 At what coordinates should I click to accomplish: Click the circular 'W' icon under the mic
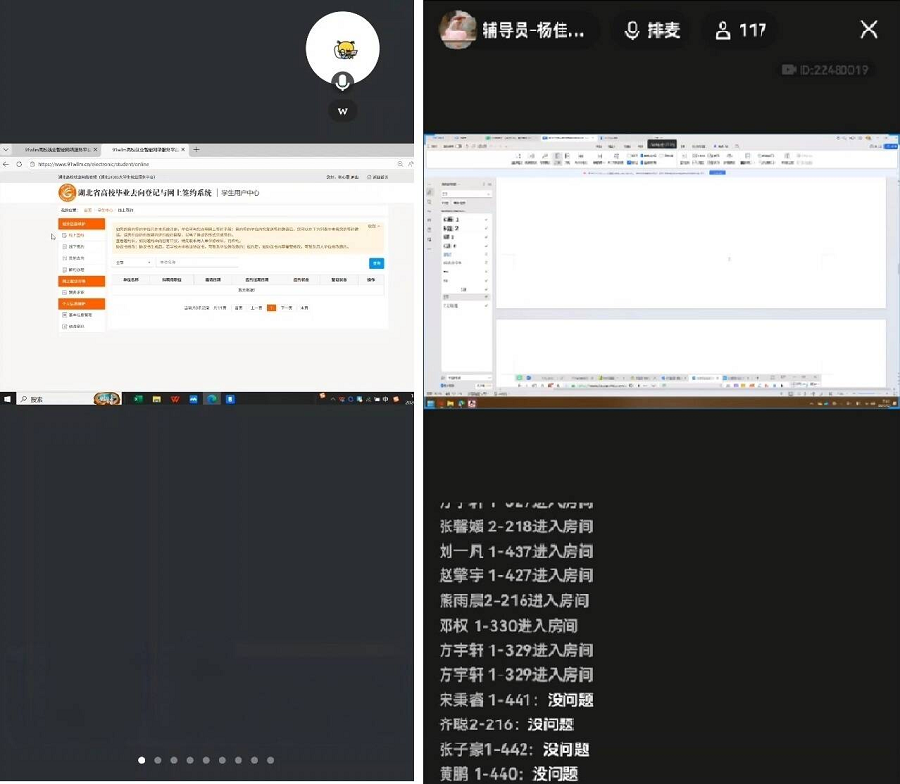click(x=343, y=111)
